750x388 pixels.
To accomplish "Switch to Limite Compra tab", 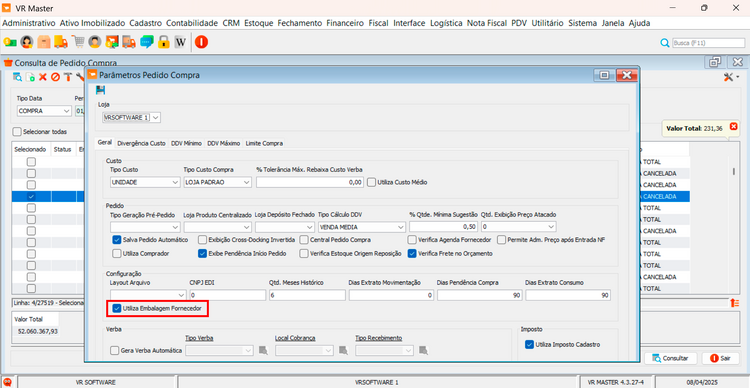I will [x=264, y=143].
